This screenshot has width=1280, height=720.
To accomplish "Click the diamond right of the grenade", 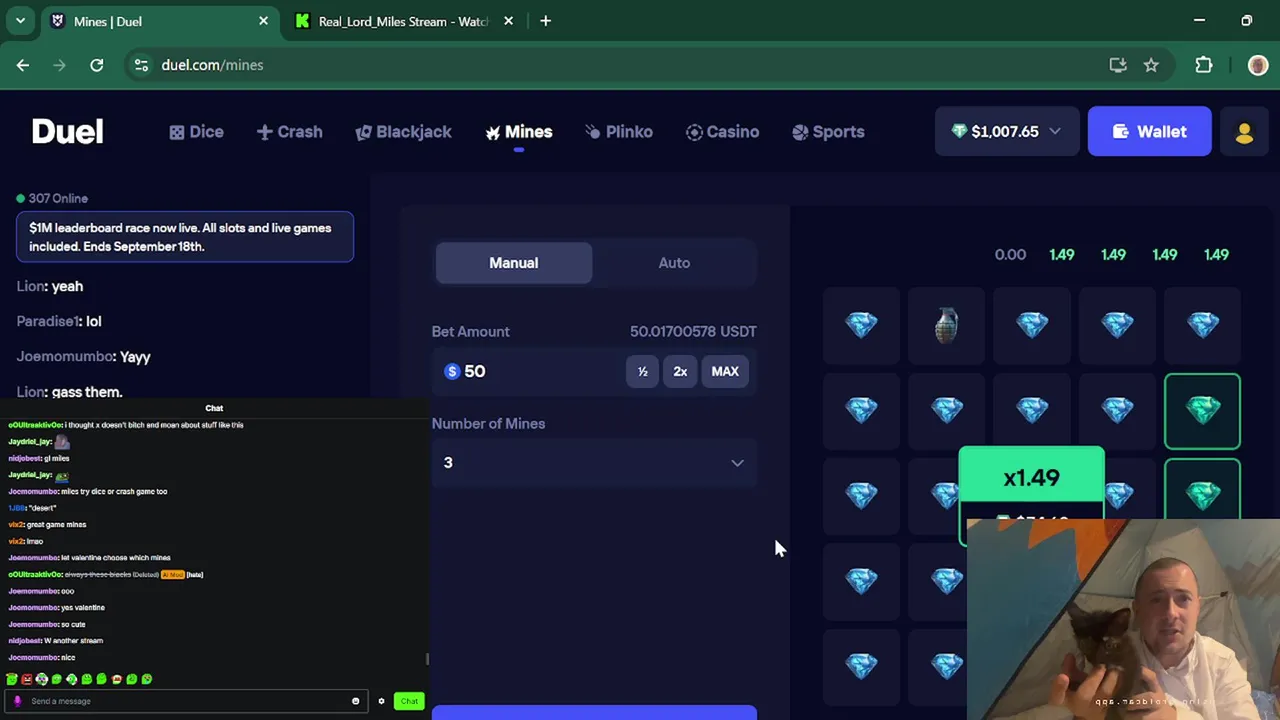I will pos(1032,325).
